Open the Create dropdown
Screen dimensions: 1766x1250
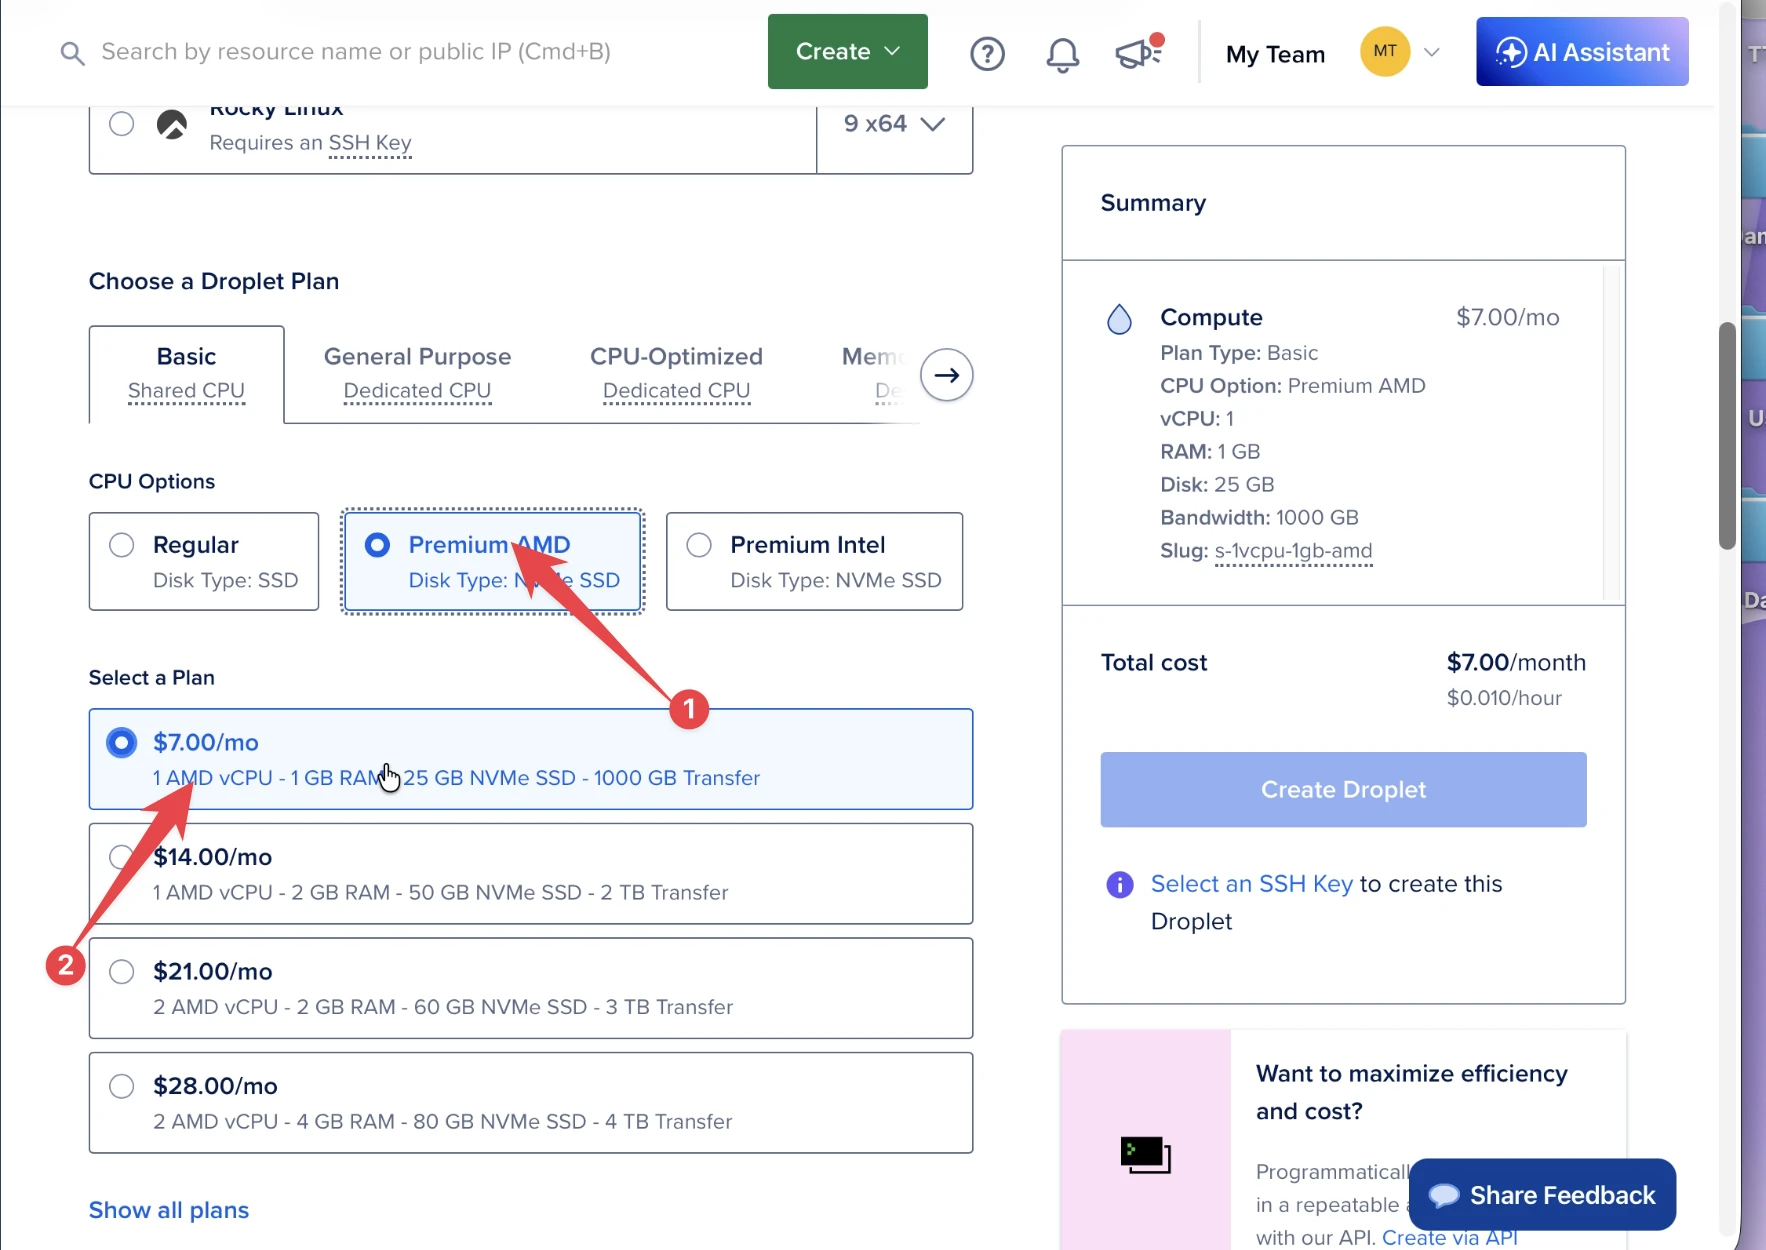tap(848, 51)
